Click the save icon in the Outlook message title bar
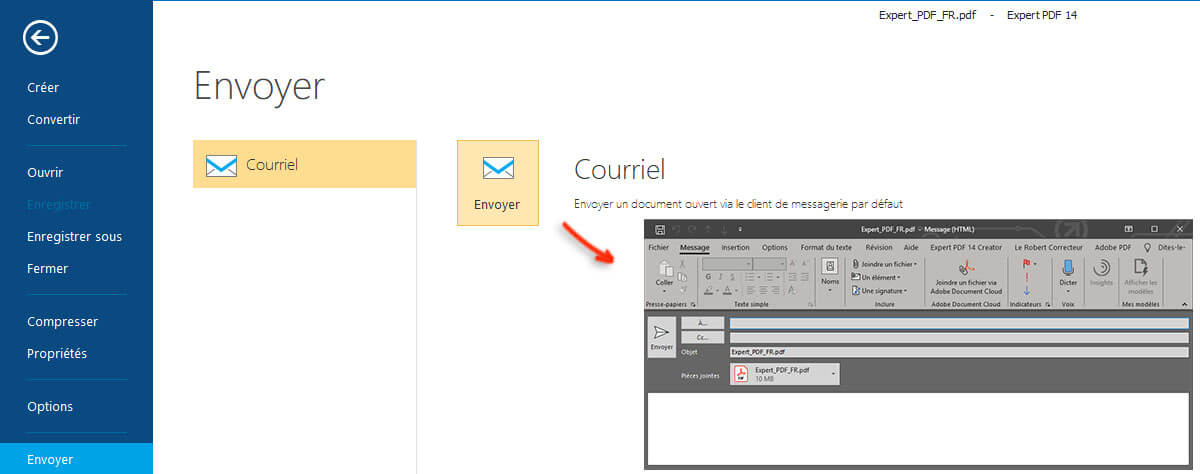The width and height of the screenshot is (1200, 474). tap(660, 229)
